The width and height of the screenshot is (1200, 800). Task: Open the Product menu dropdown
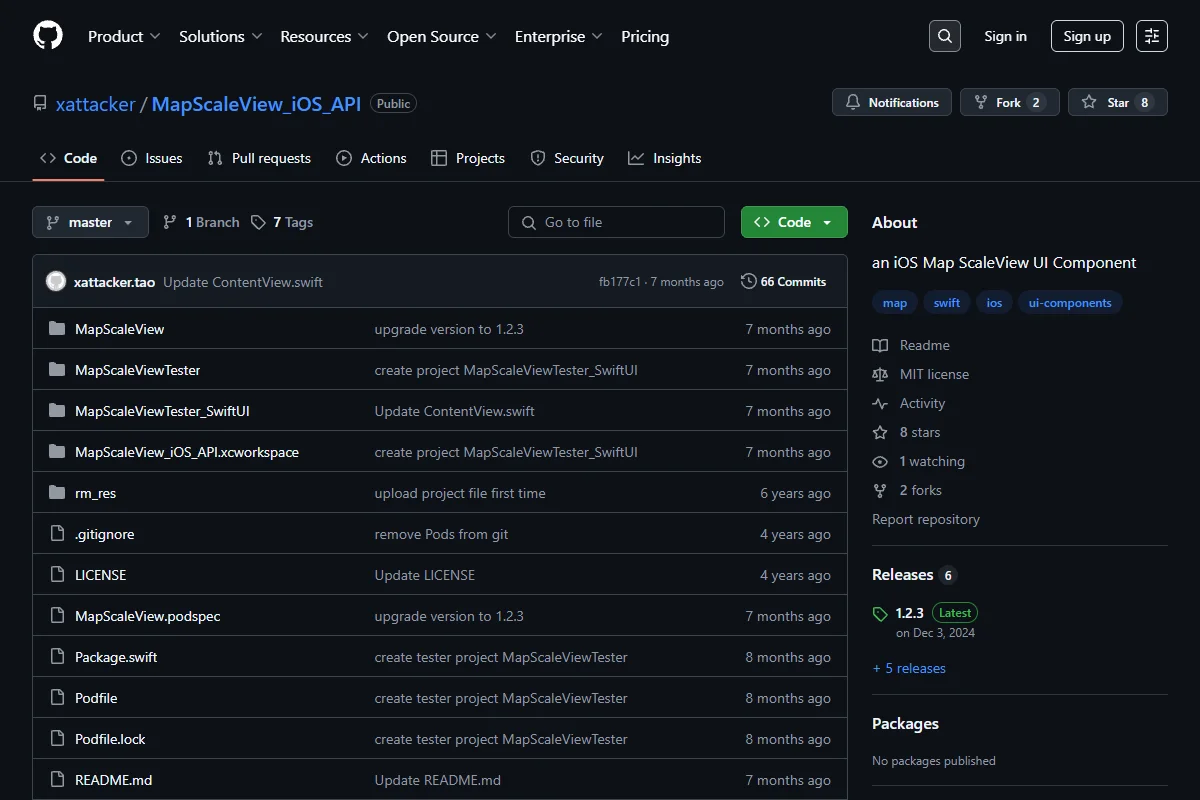[x=124, y=36]
